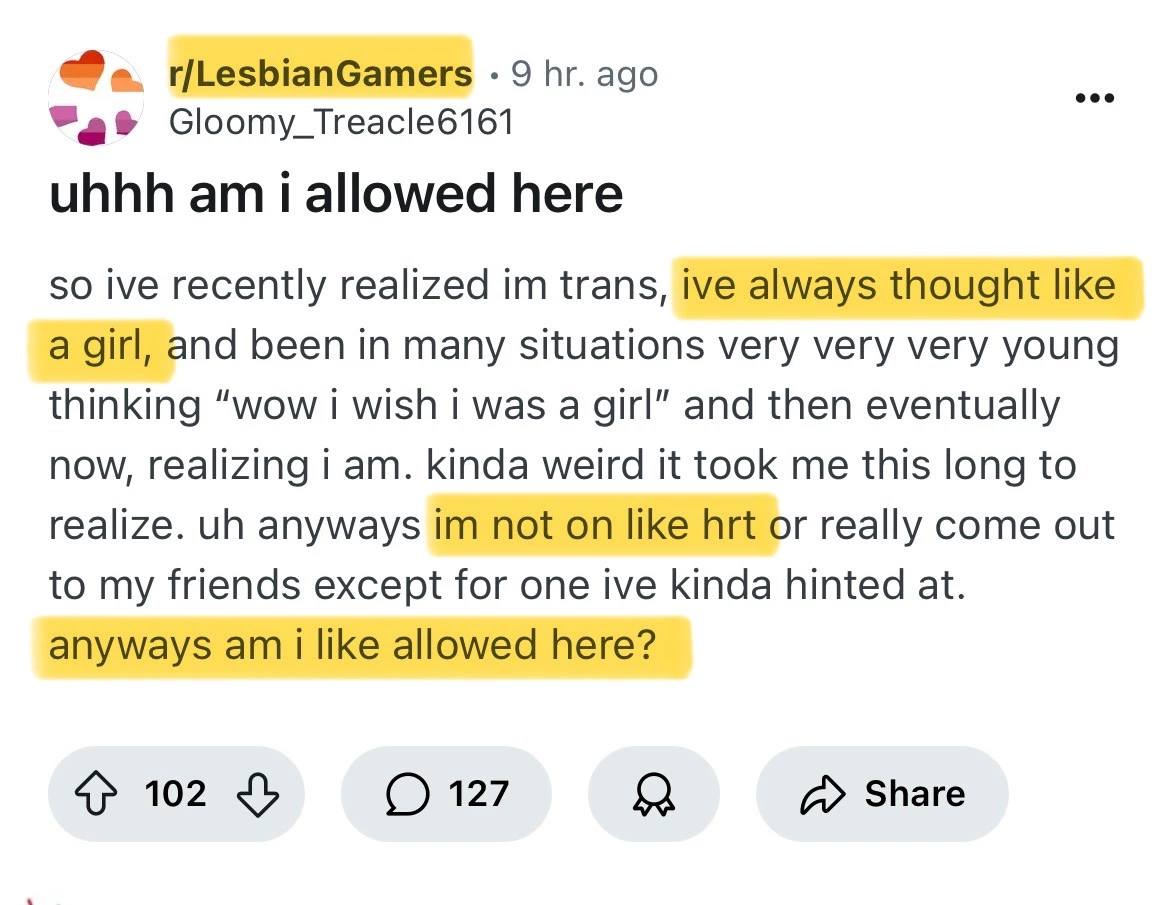Upvote the post with the up arrow

[x=100, y=794]
